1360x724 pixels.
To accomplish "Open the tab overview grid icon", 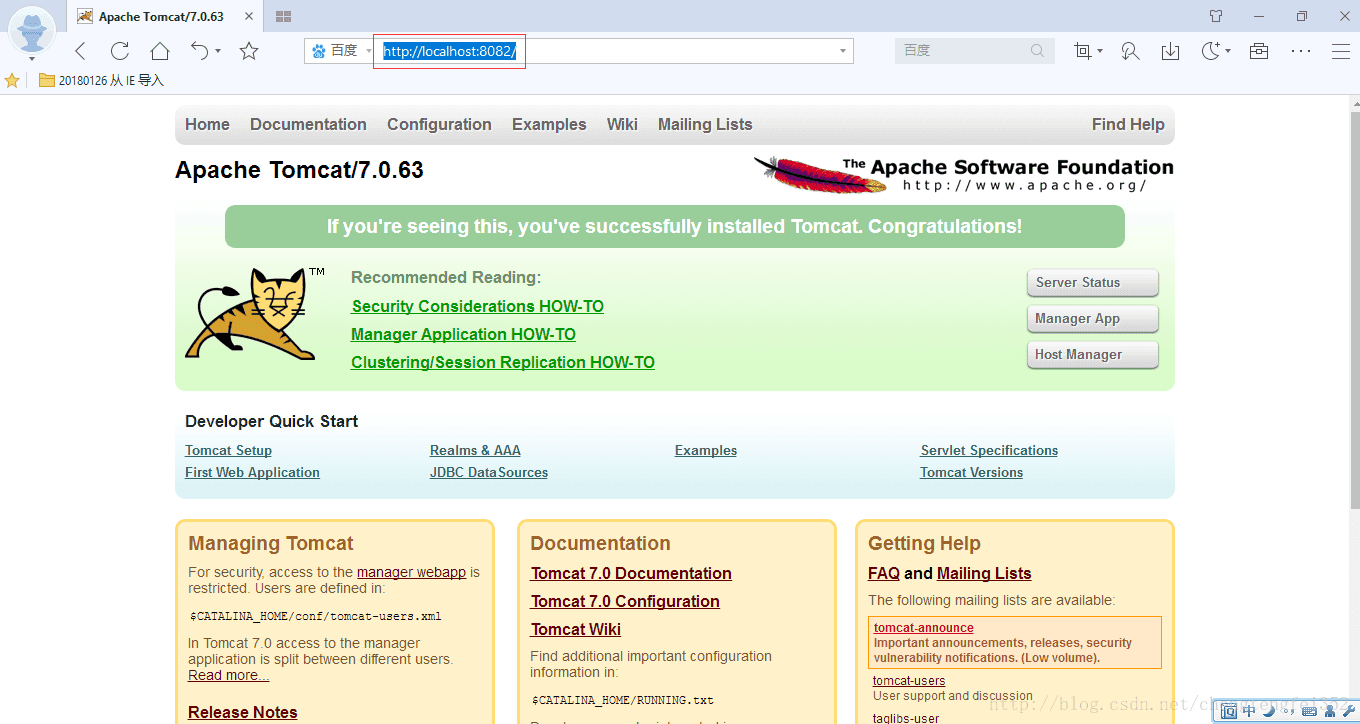I will 284,16.
